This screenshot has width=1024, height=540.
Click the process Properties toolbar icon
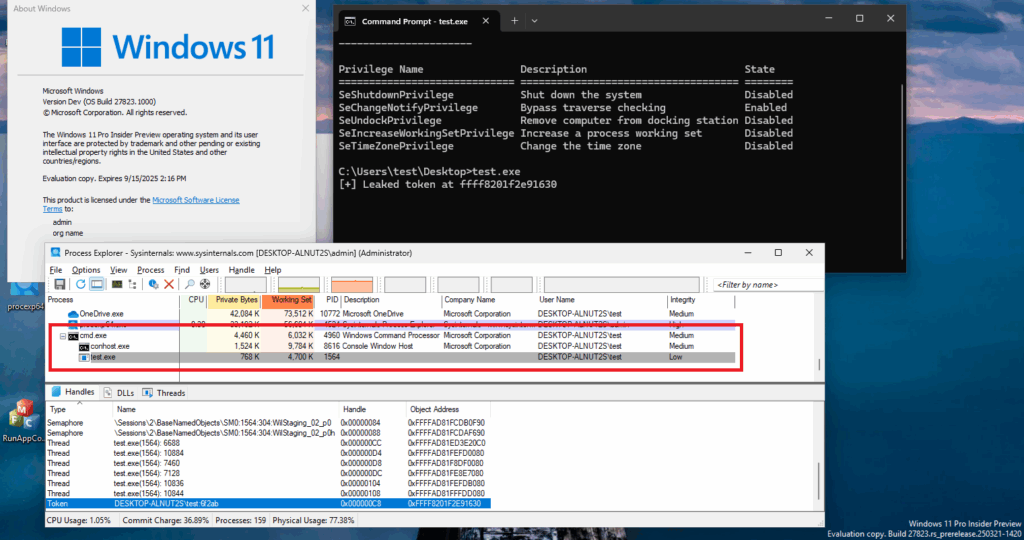click(153, 284)
